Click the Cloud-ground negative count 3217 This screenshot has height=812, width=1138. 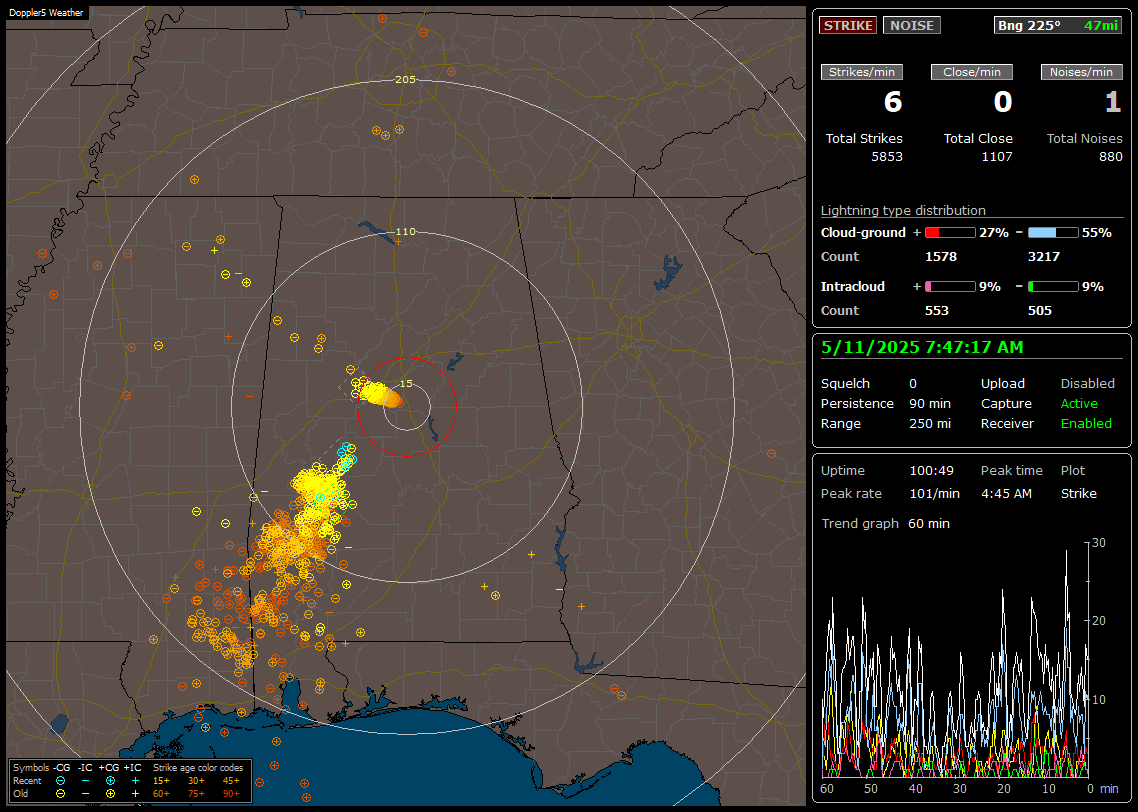pos(1044,257)
